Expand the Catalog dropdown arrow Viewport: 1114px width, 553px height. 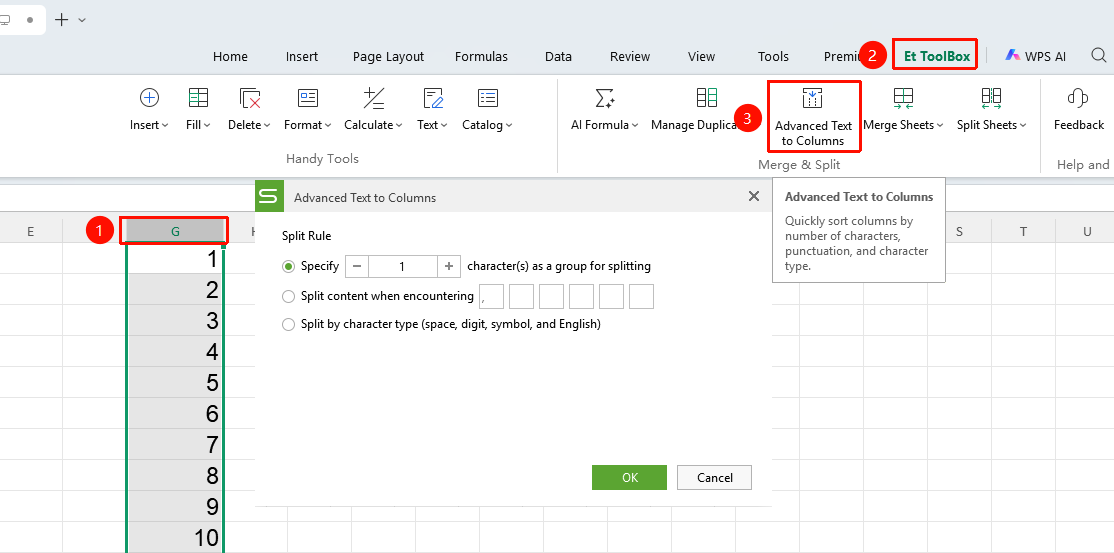(509, 125)
